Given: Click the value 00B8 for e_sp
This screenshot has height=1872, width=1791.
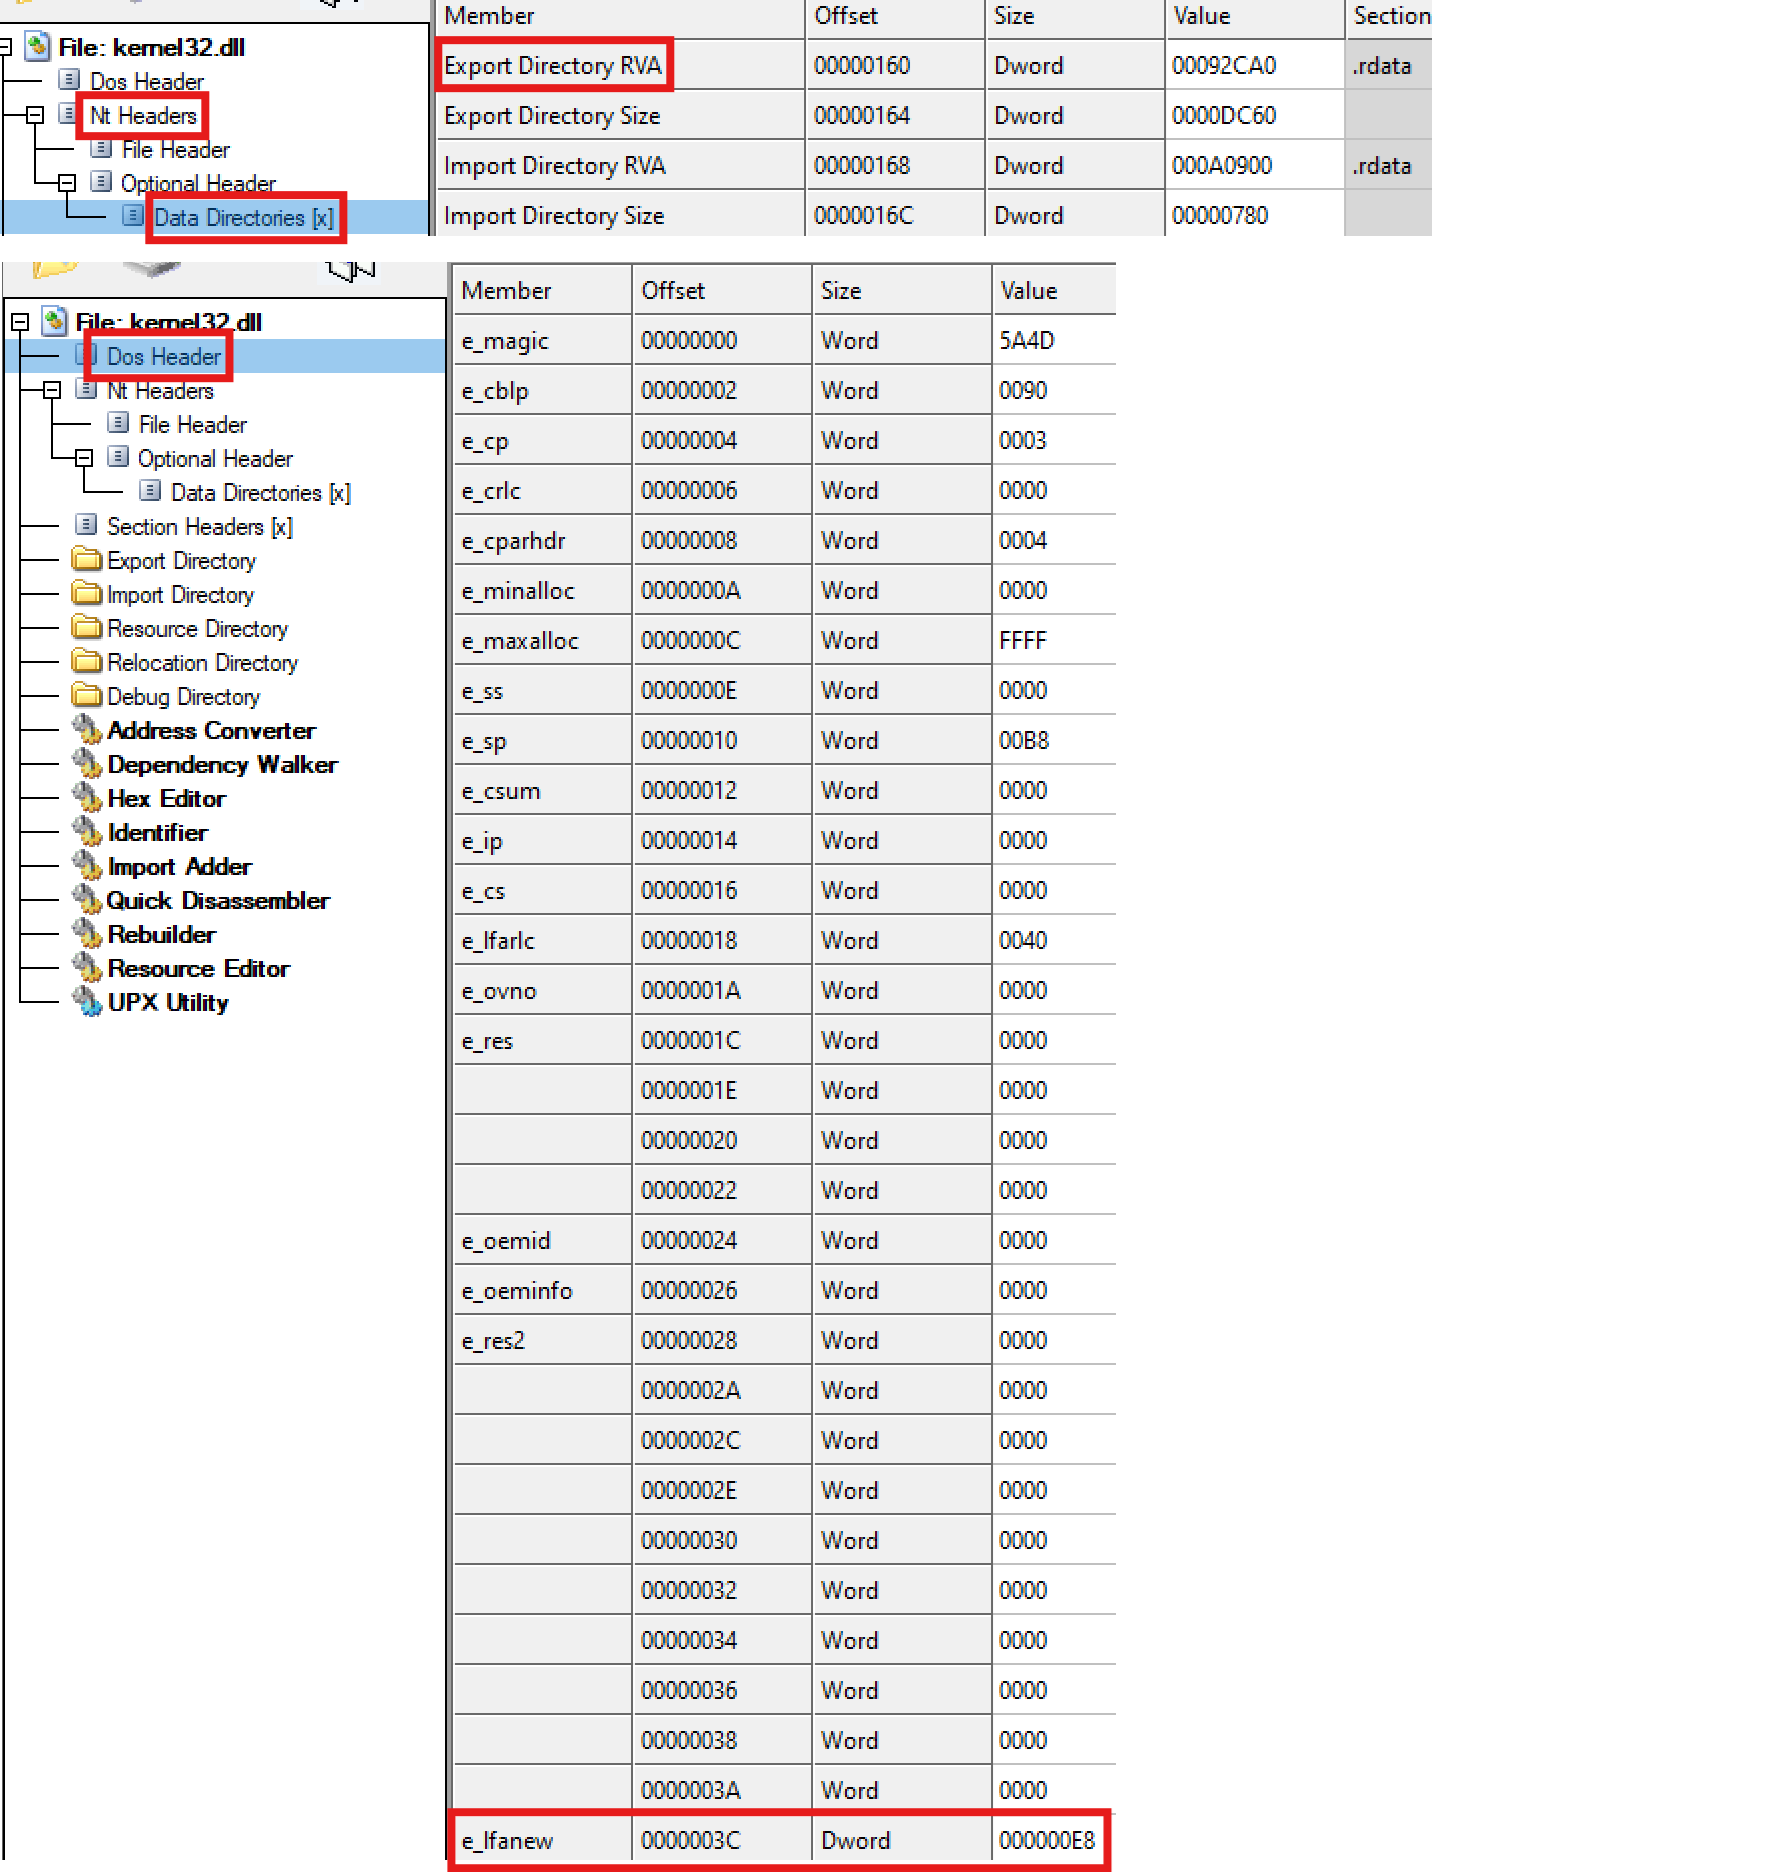Looking at the screenshot, I should [x=1024, y=740].
